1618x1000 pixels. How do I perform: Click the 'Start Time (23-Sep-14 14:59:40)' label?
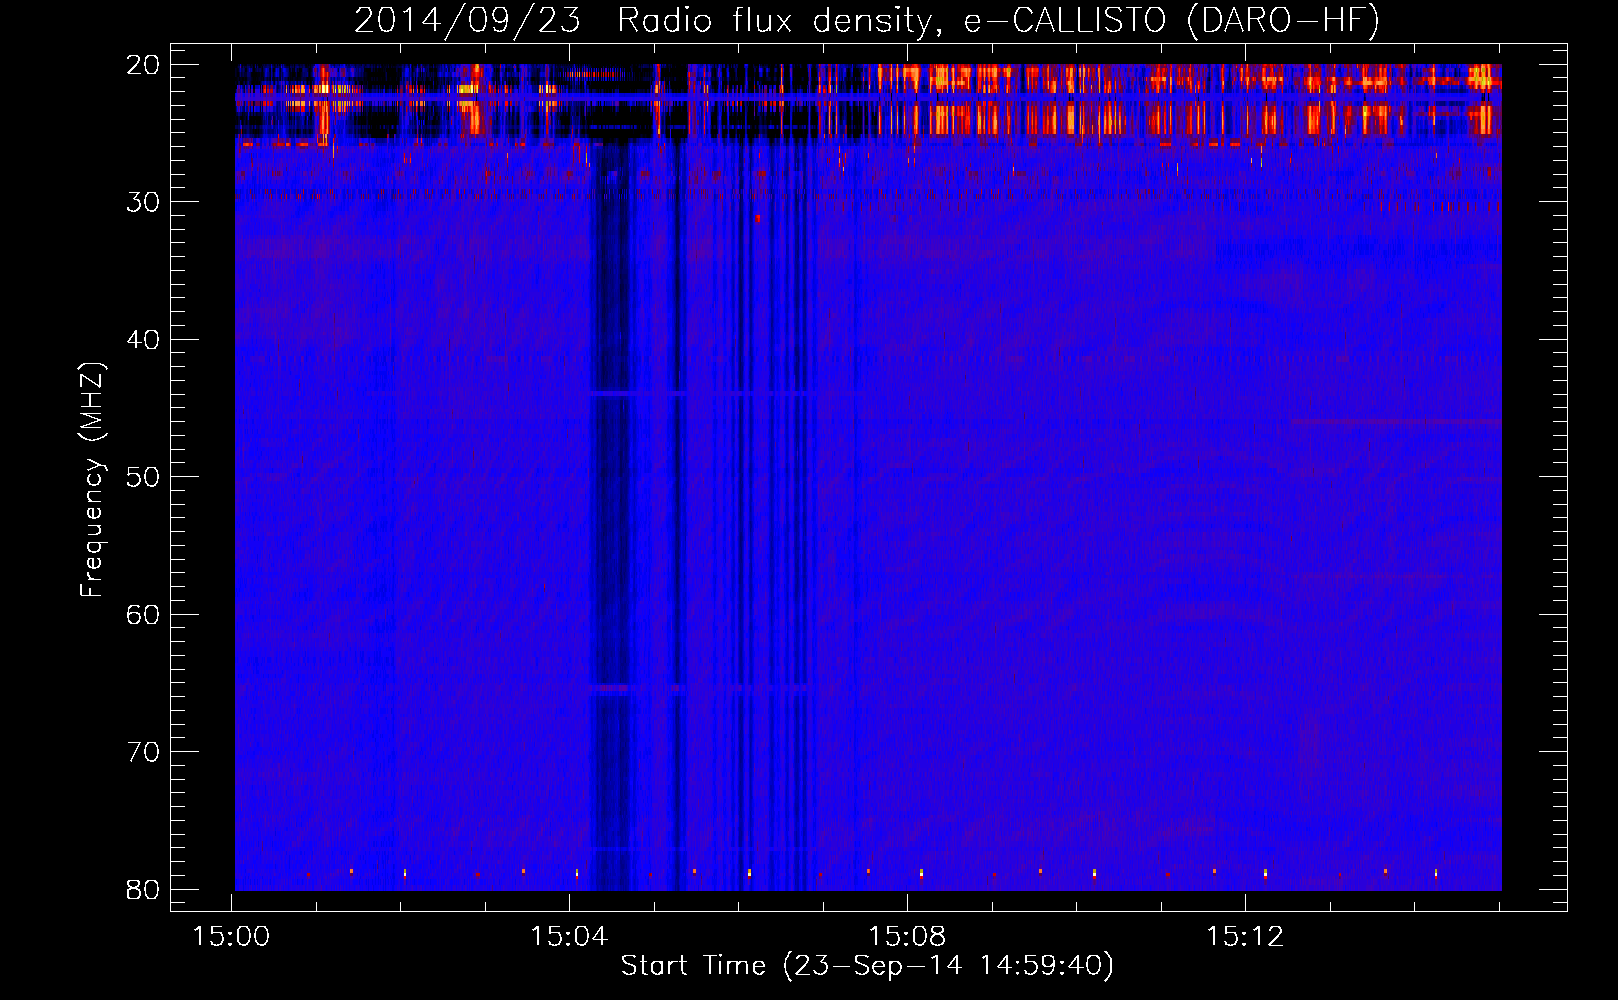click(867, 966)
